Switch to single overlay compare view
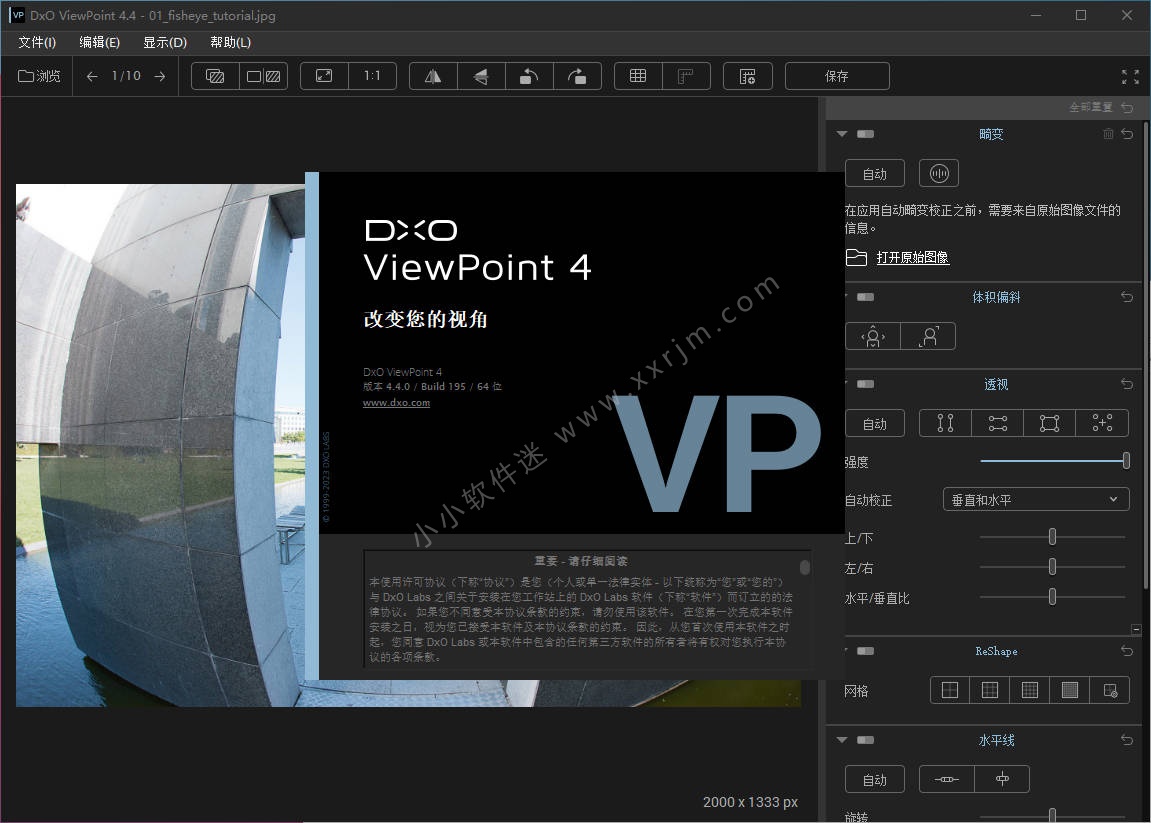The width and height of the screenshot is (1151, 823). [x=215, y=76]
